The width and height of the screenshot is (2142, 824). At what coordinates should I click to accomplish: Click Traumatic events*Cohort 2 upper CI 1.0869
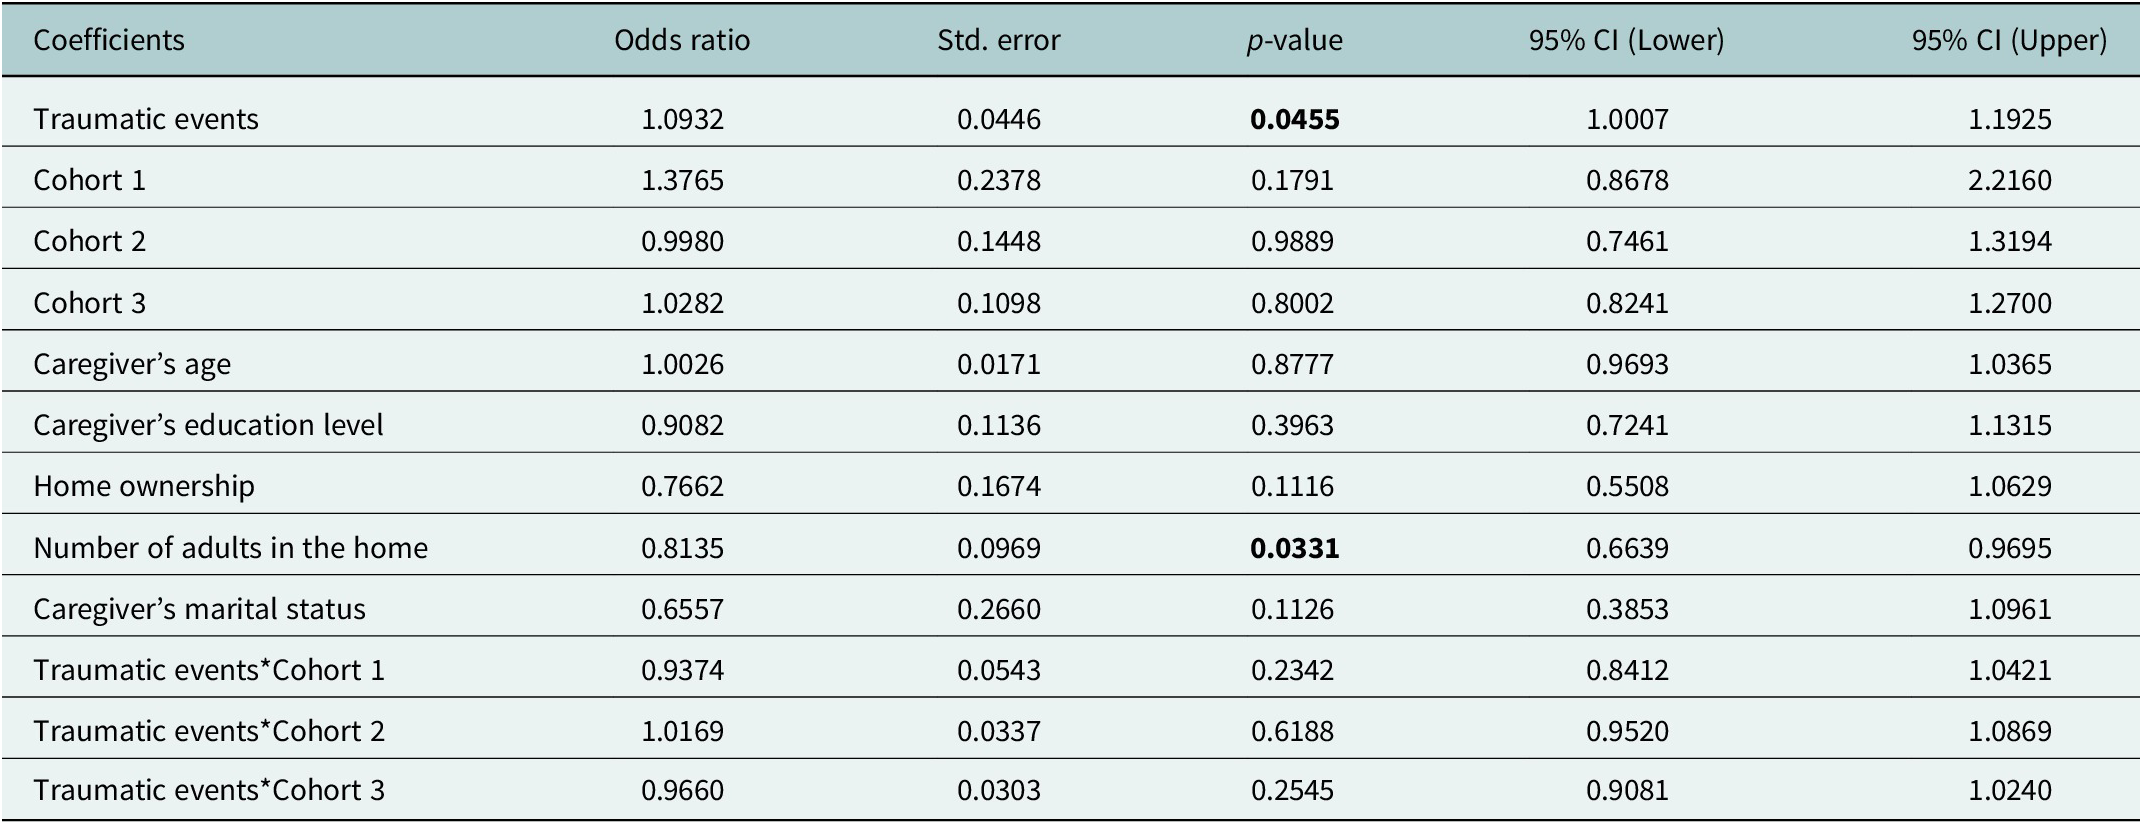pos(2010,731)
